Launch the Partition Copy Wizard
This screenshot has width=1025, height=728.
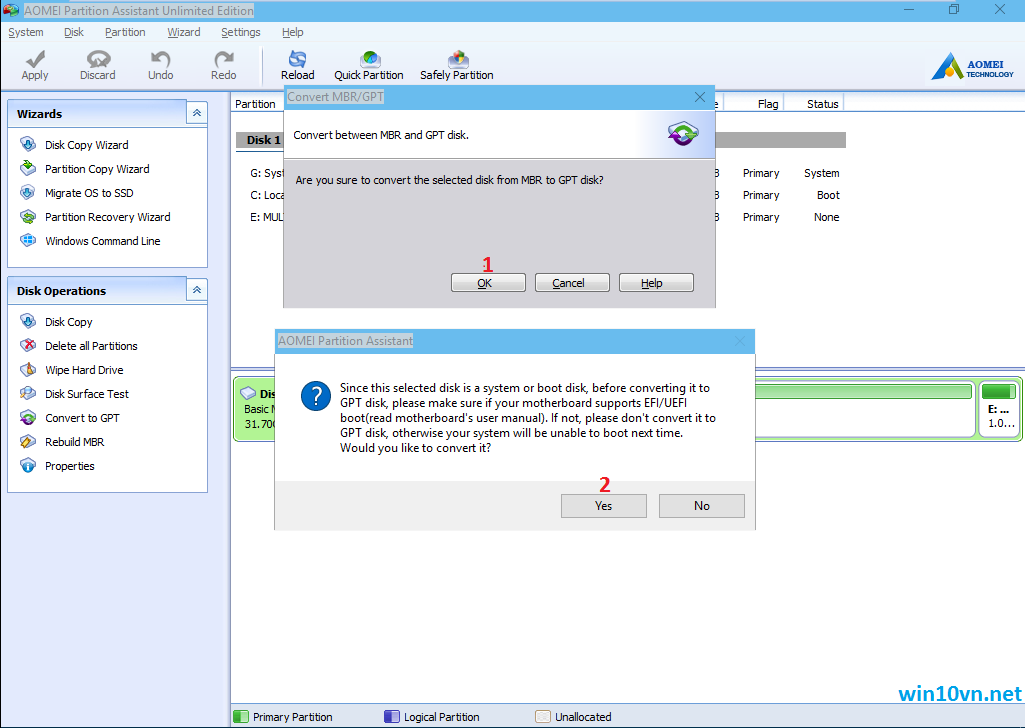pos(97,169)
